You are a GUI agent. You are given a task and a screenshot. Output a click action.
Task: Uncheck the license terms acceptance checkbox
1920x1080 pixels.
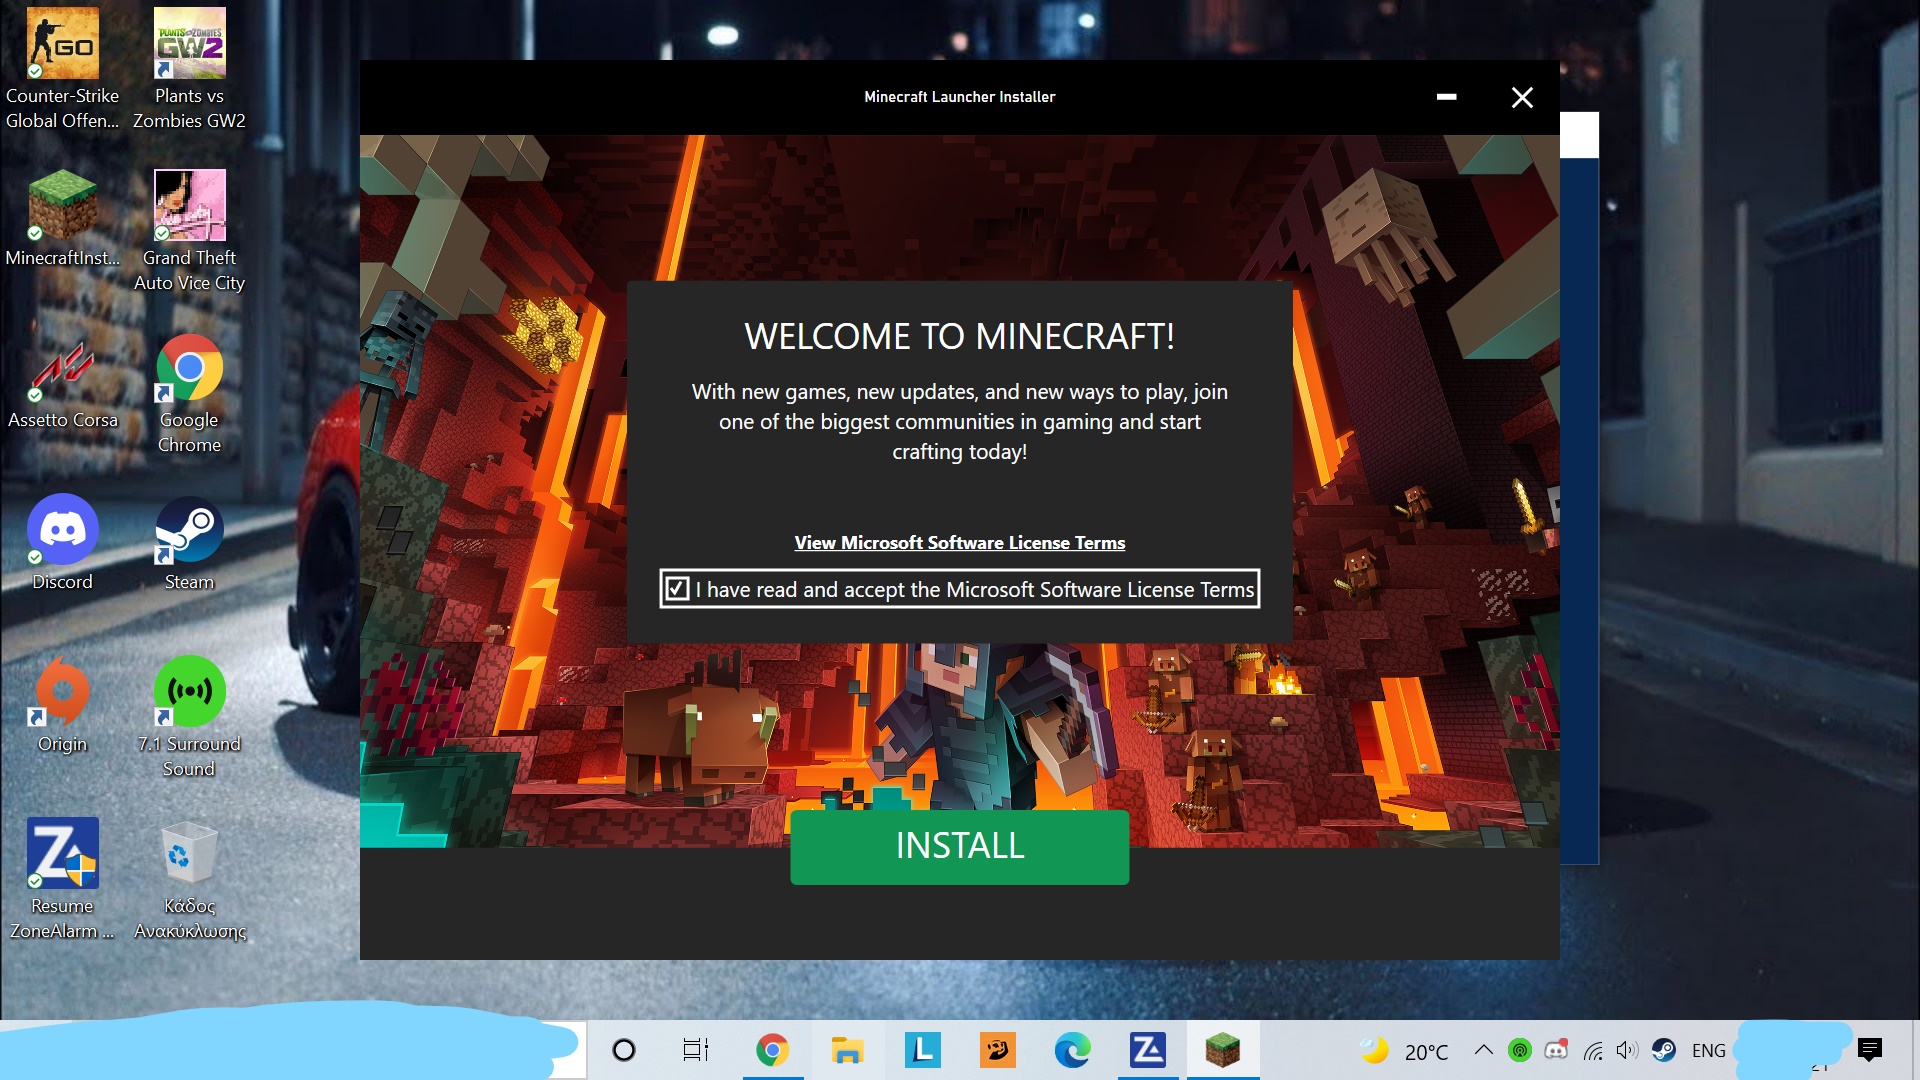[677, 589]
